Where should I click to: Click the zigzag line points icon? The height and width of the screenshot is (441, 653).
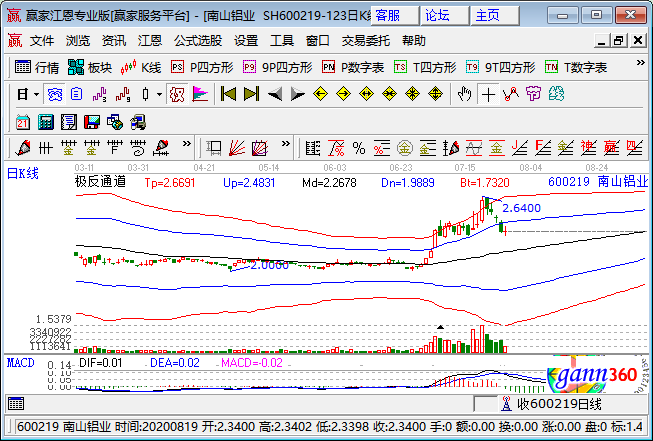tap(511, 94)
